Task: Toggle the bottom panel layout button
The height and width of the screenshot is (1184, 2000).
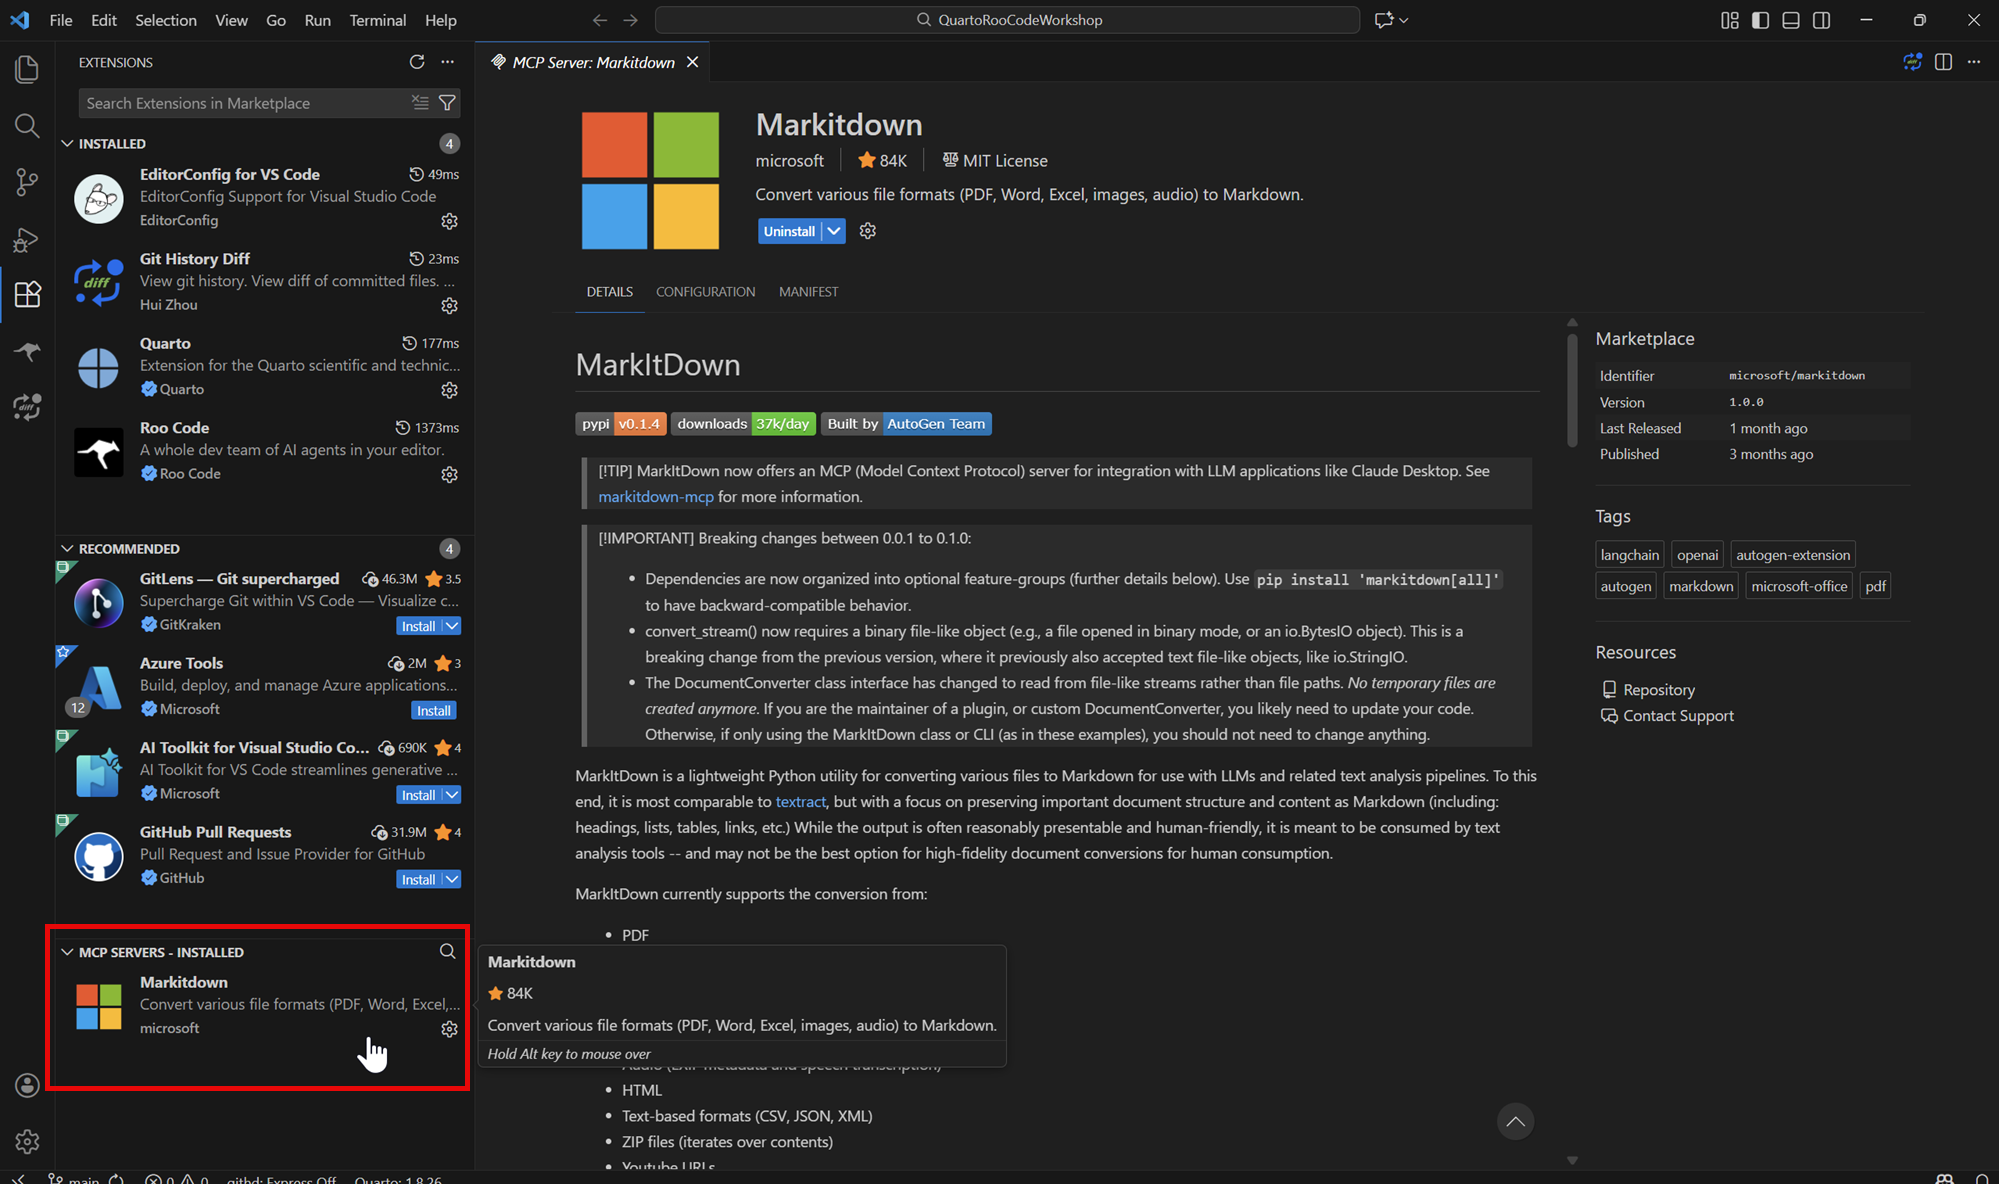Action: pos(1791,20)
